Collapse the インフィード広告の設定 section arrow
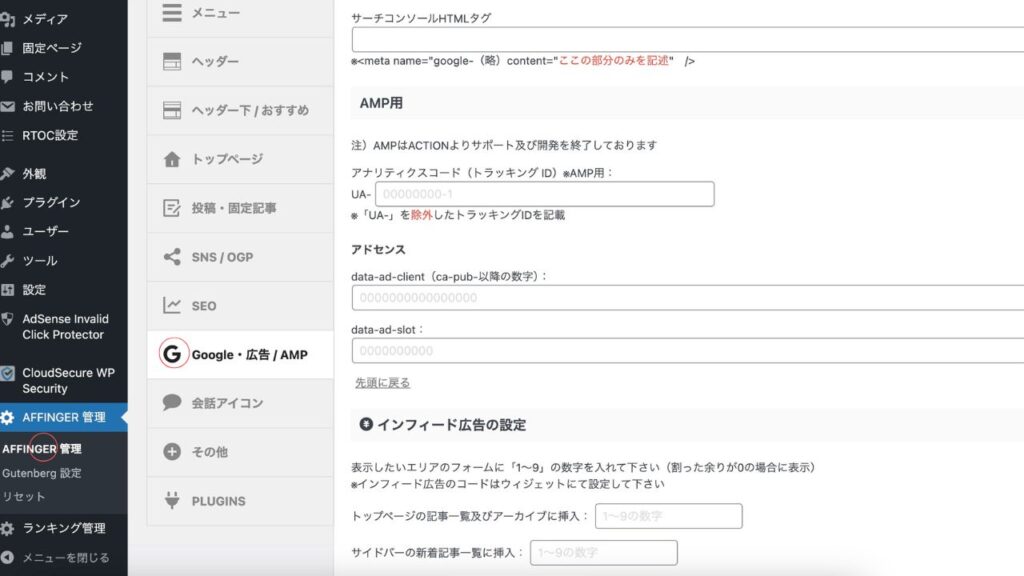Image resolution: width=1024 pixels, height=576 pixels. 366,425
